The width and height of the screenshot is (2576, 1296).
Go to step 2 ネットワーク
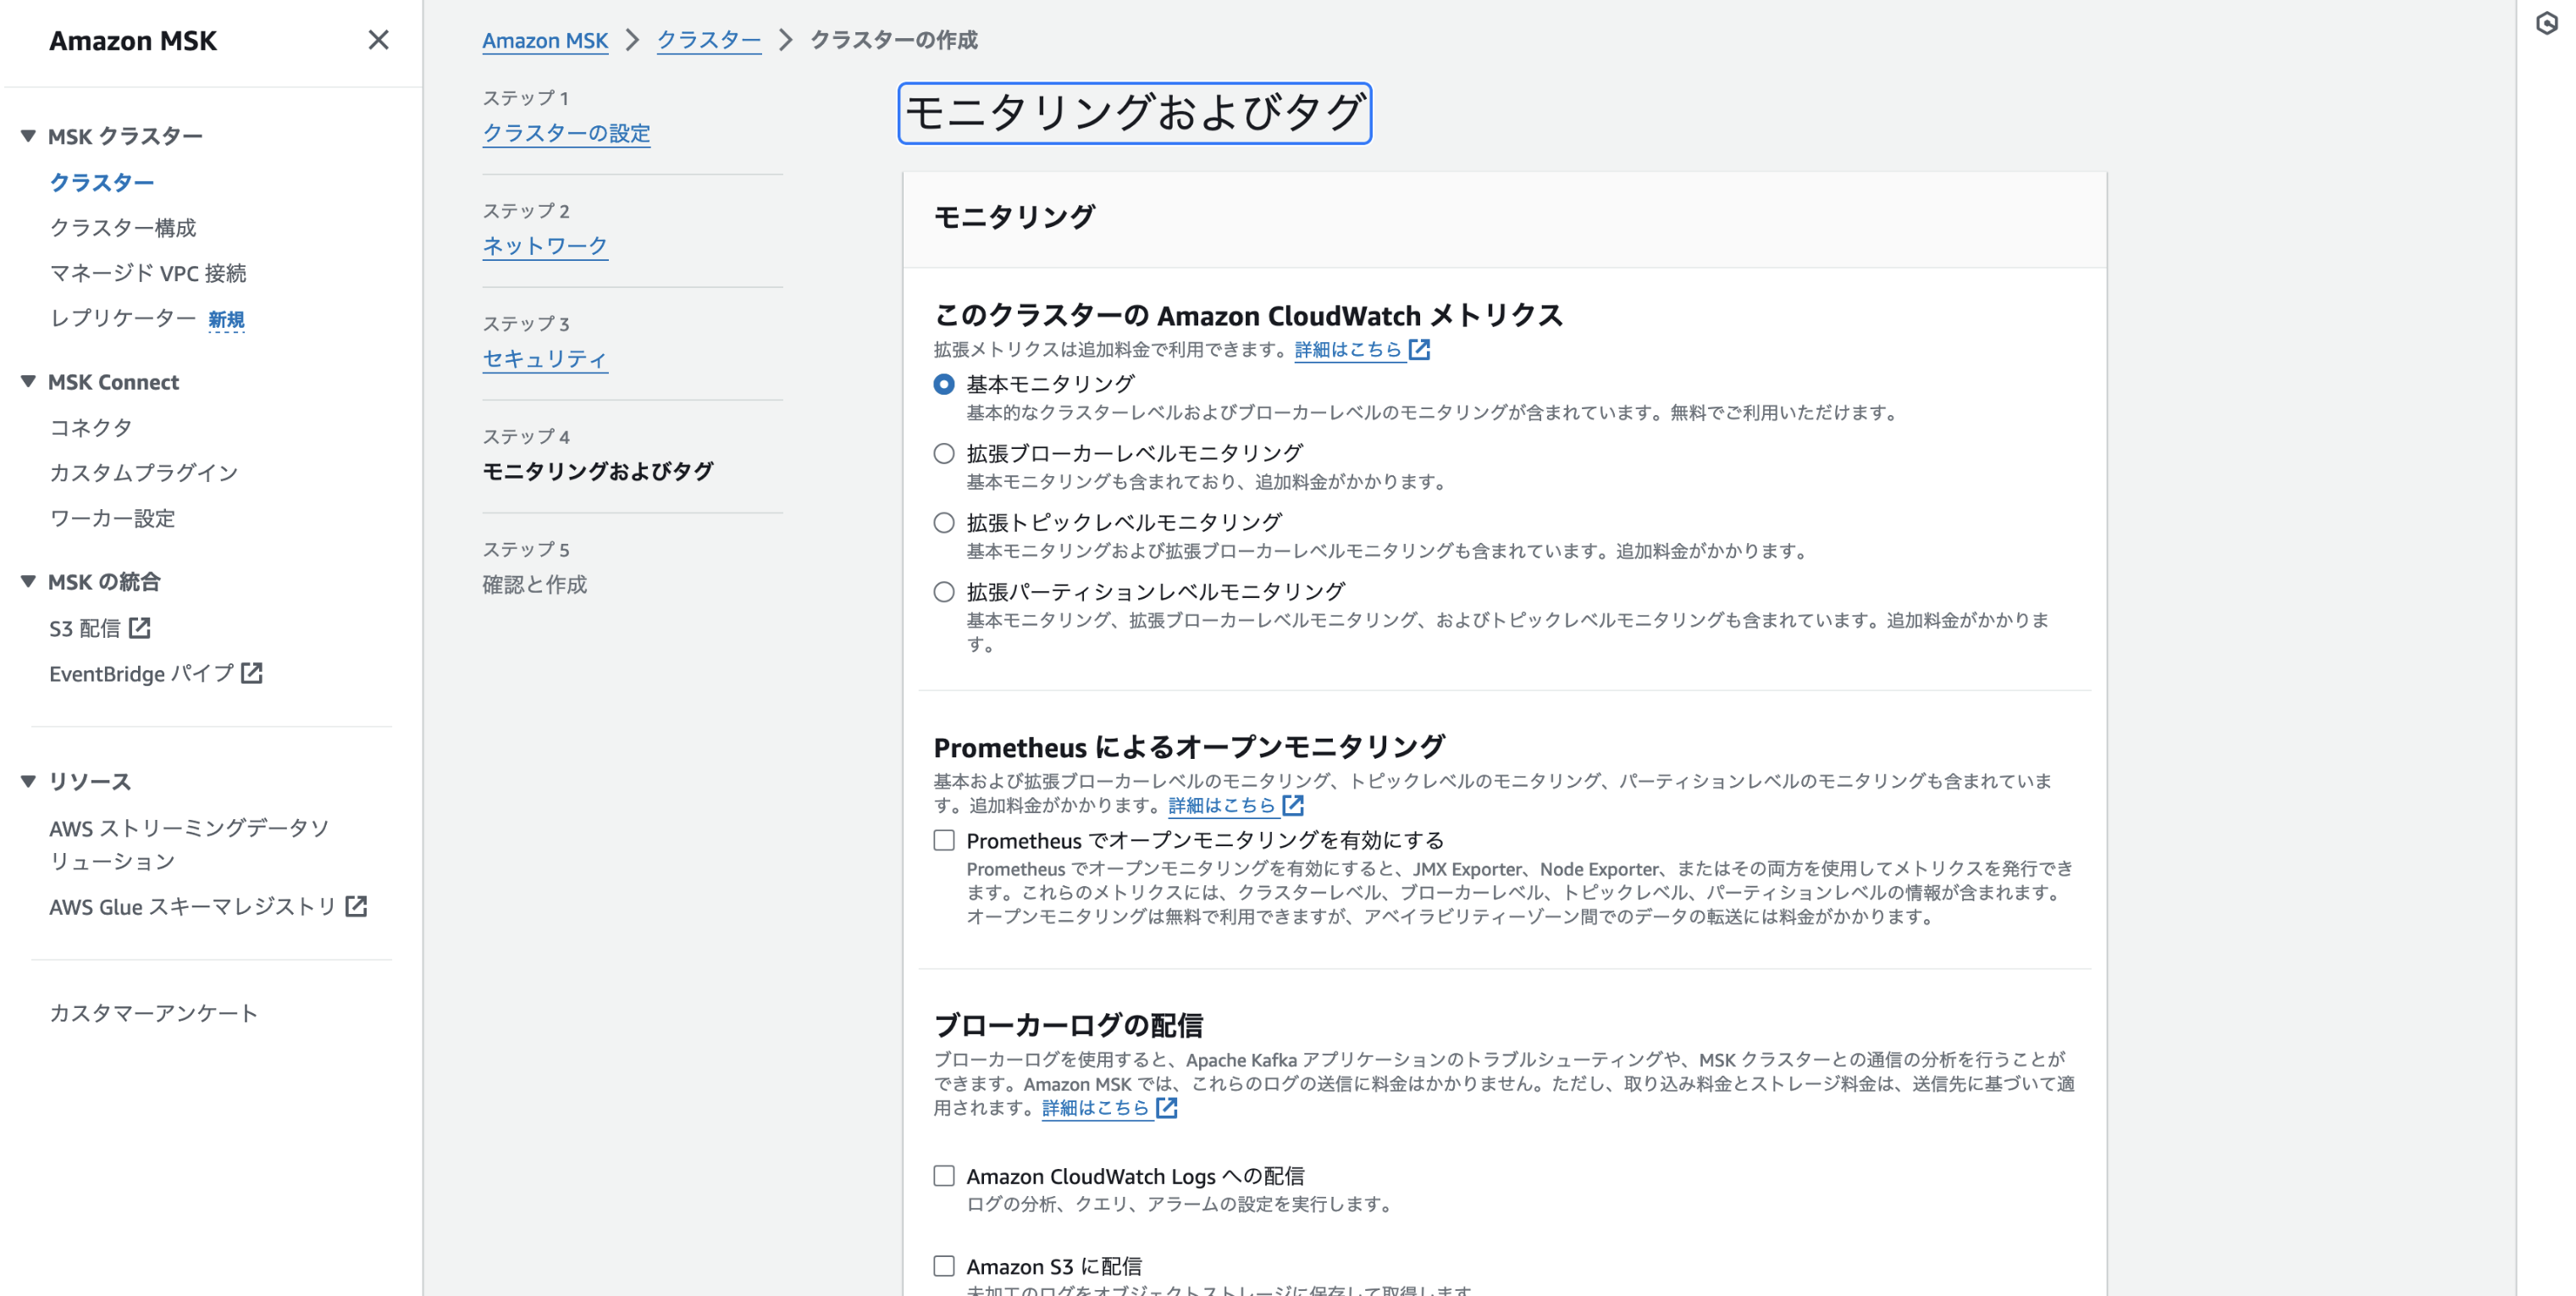(545, 245)
